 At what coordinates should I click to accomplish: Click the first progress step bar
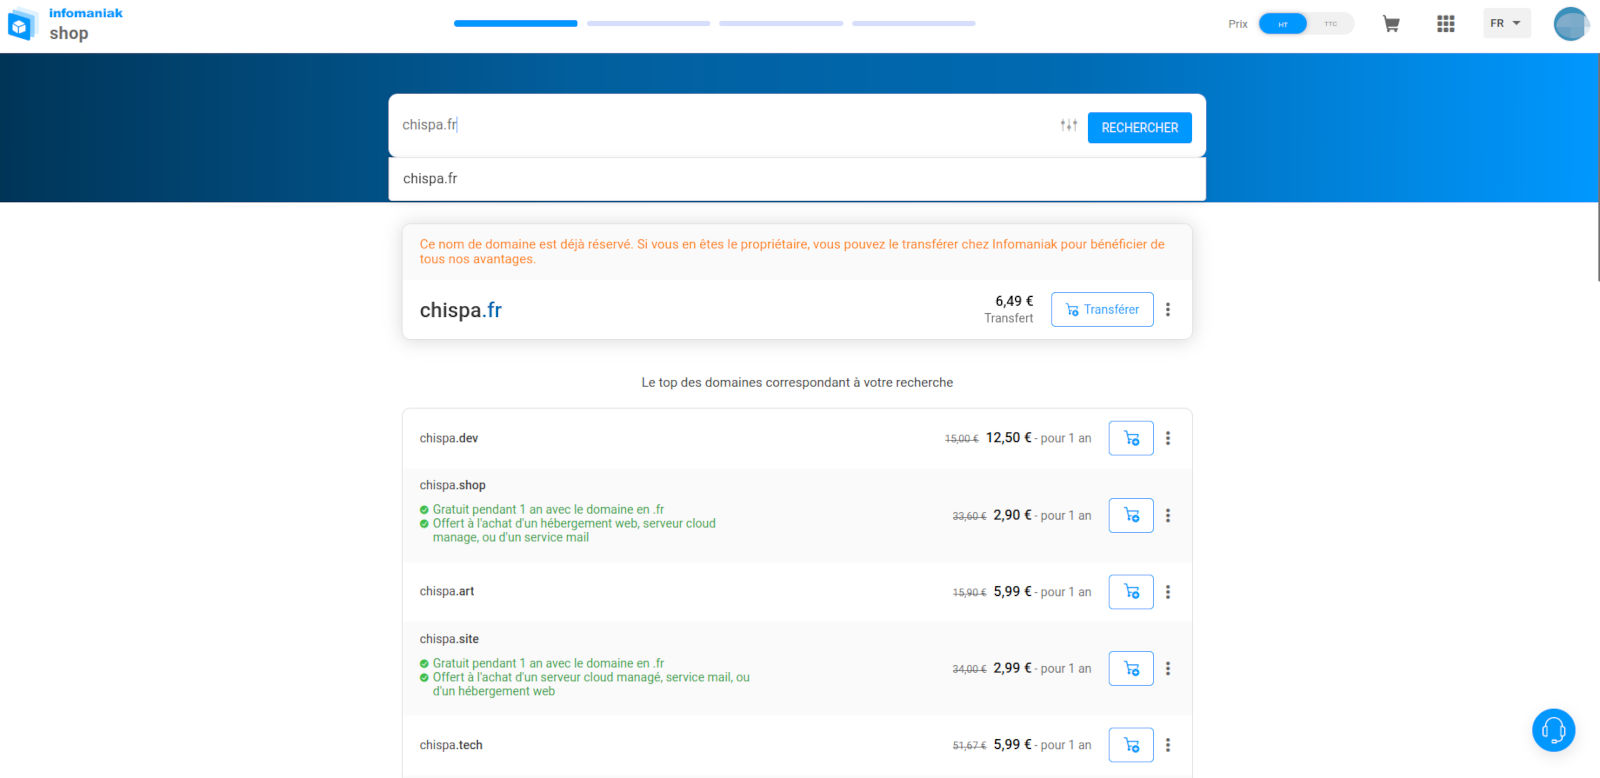click(515, 23)
